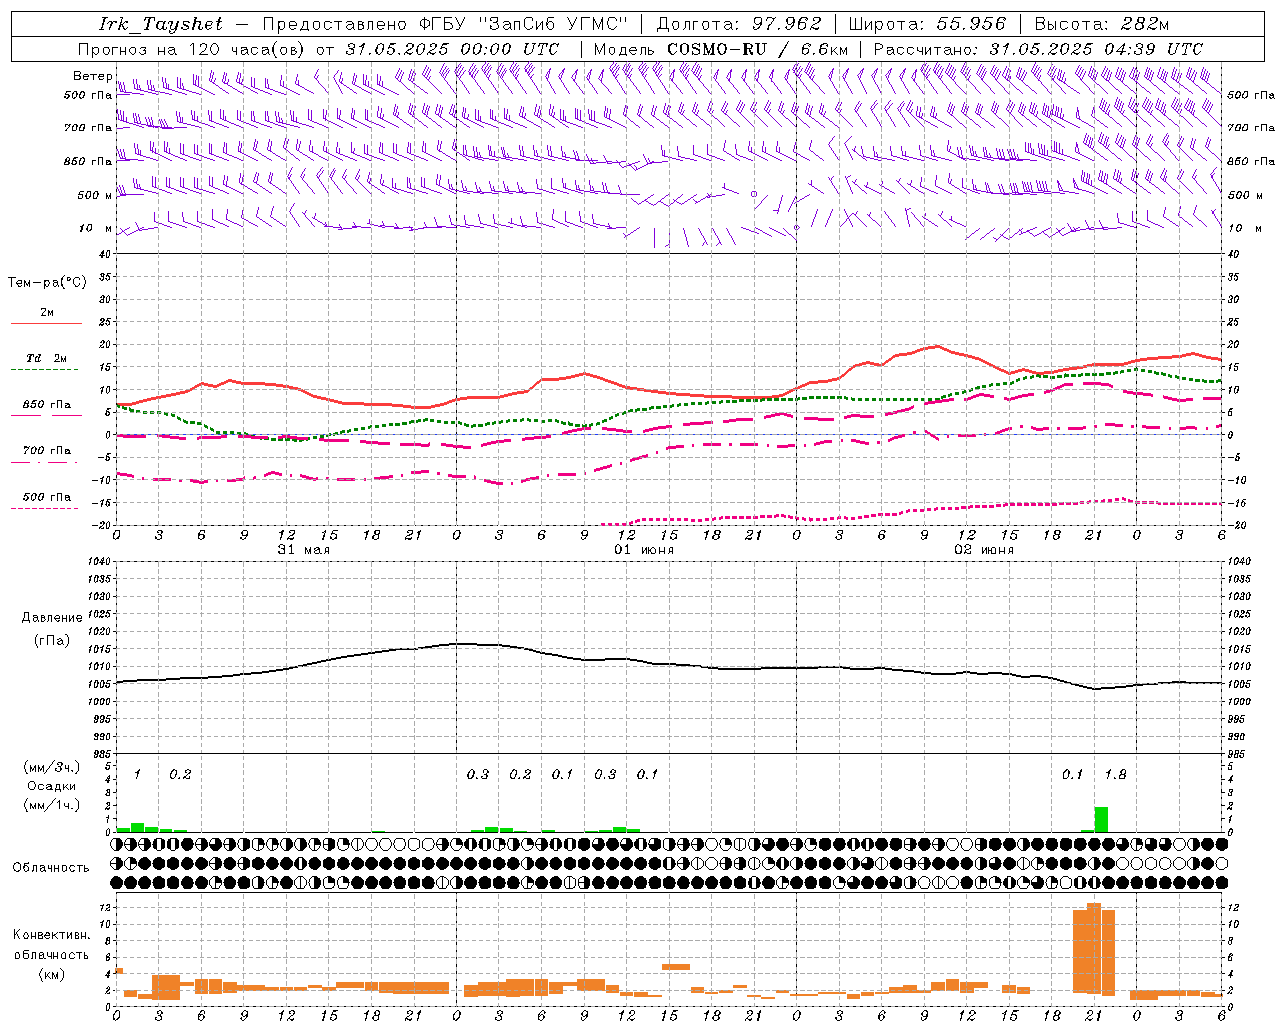The height and width of the screenshot is (1024, 1280).
Task: Click the 02 июня date label
Action: (x=983, y=550)
